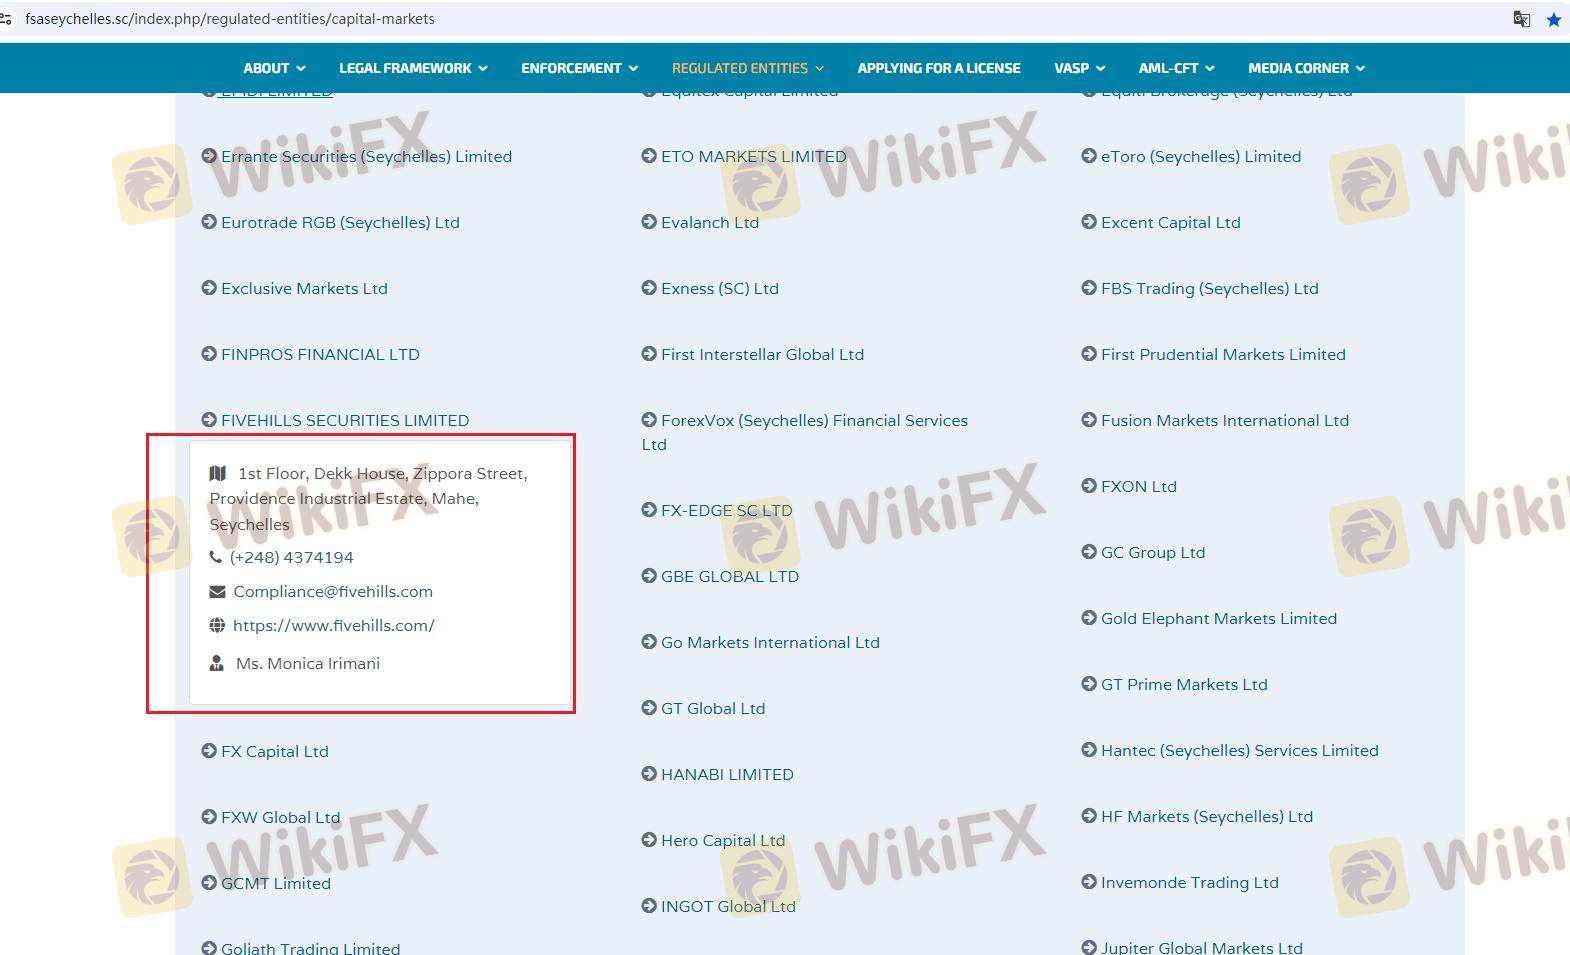Click arrow icon beside eToro (Seychelles) Limited
1570x955 pixels.
tap(1089, 156)
